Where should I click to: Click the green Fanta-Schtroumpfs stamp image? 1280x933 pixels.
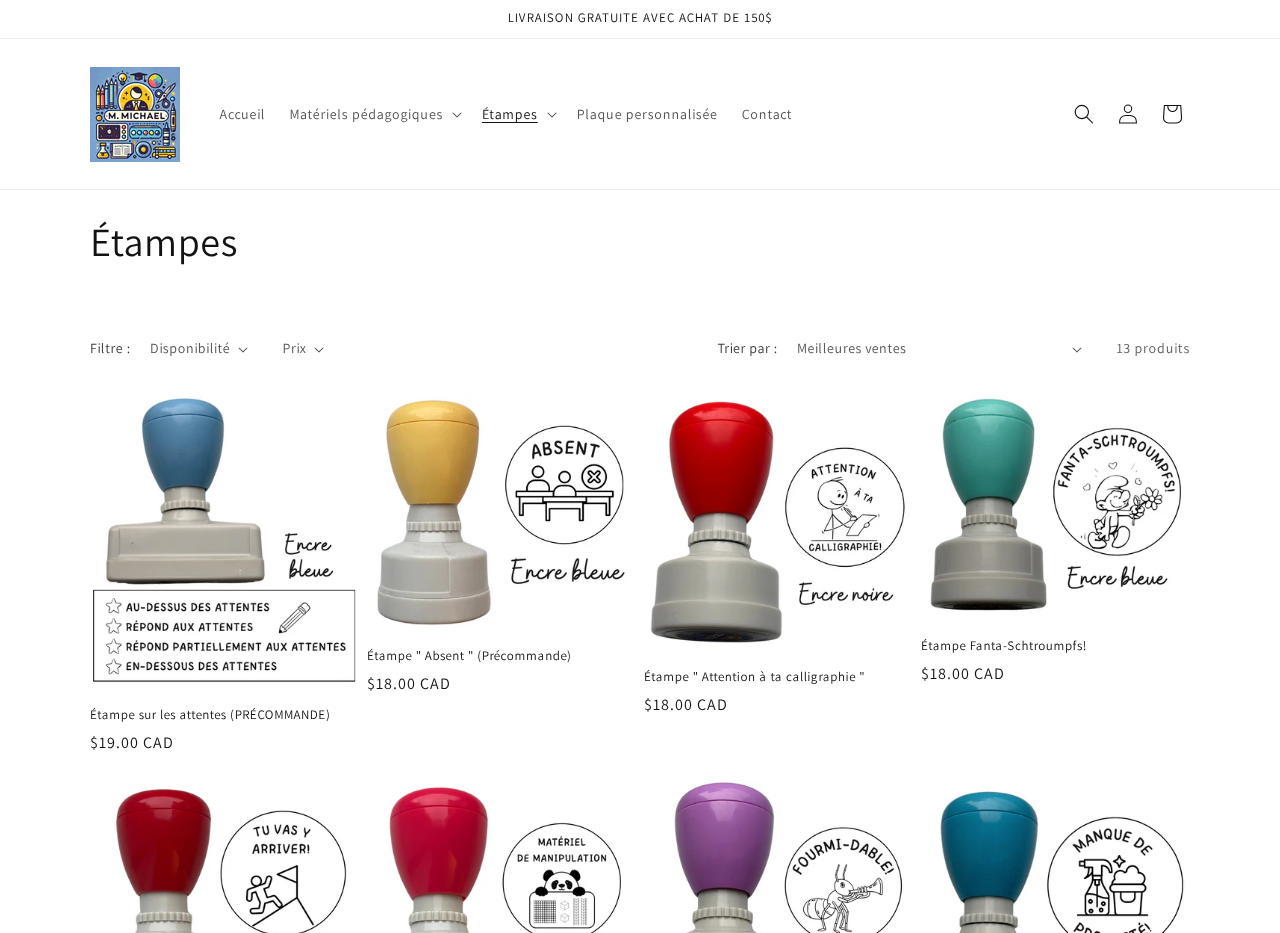[x=1055, y=507]
